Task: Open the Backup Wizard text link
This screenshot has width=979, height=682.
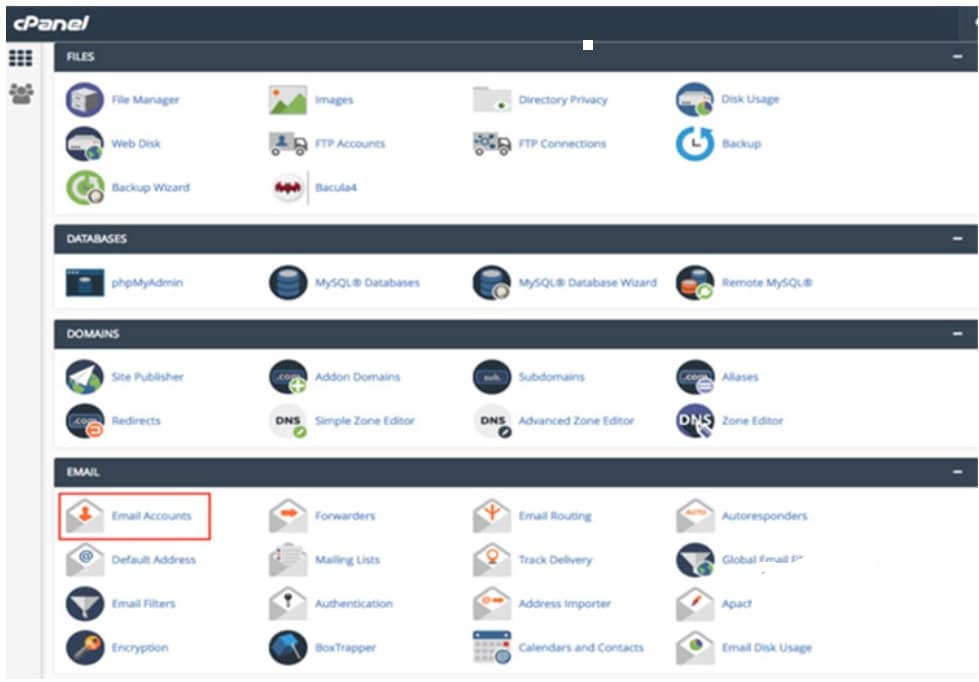Action: point(150,187)
